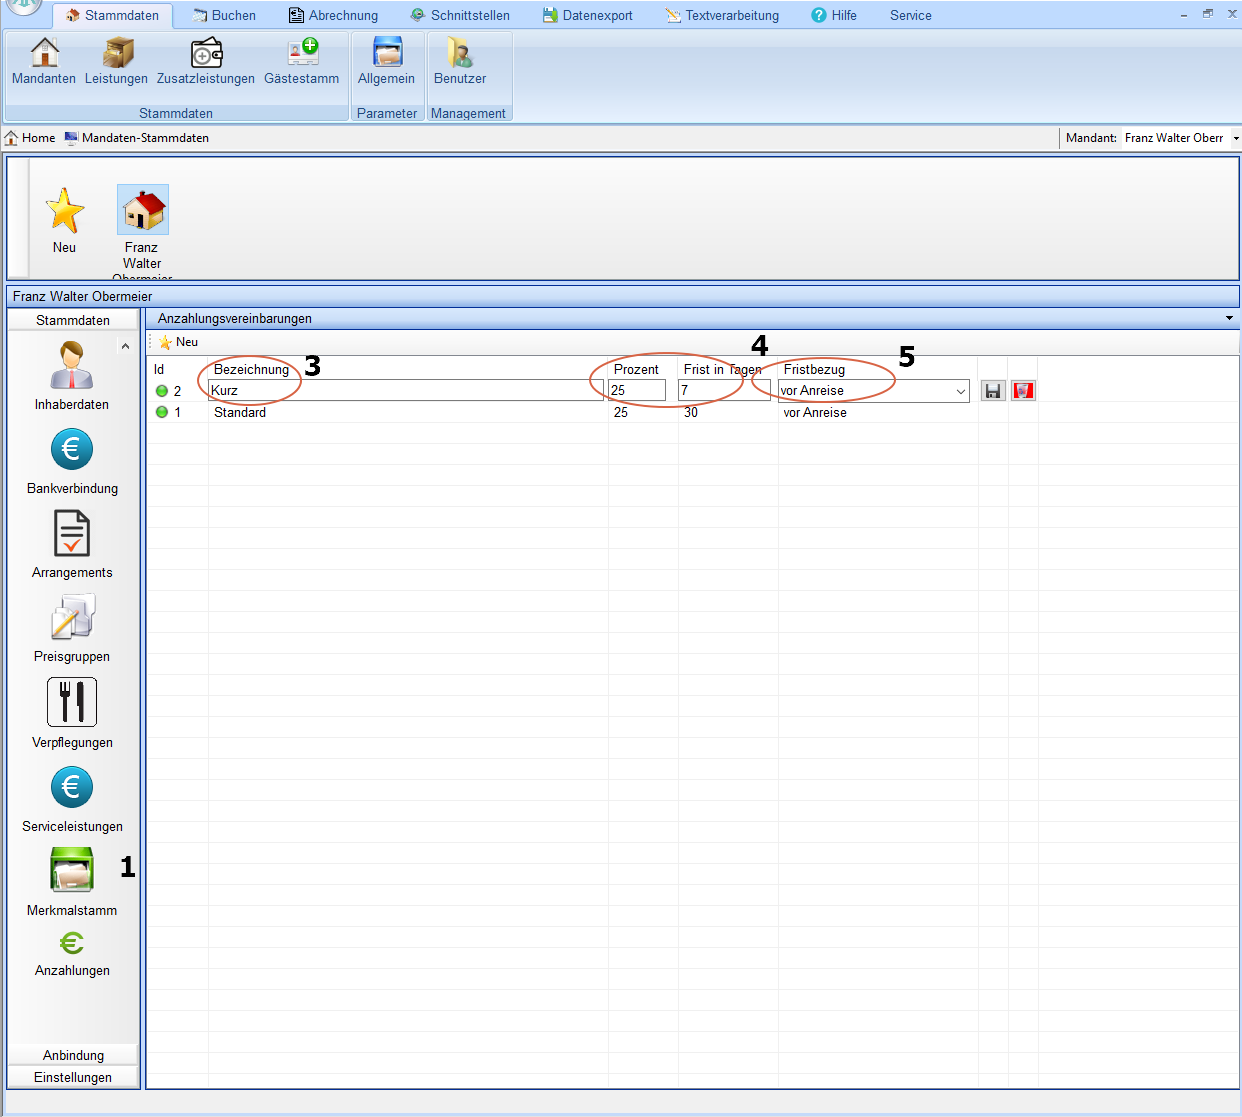
Task: Collapse the Anzahlungsvereinbarungen panel arrow
Action: [x=1229, y=318]
